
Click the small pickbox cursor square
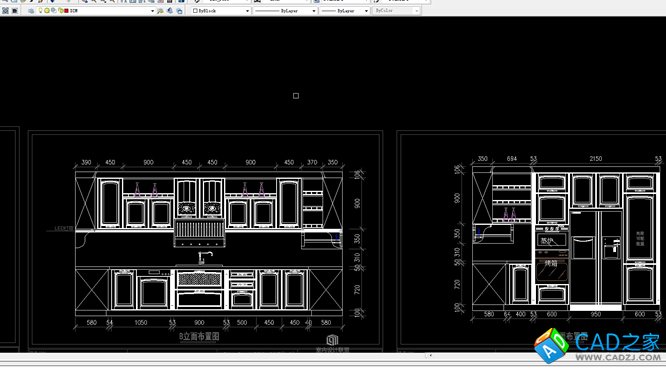[296, 96]
